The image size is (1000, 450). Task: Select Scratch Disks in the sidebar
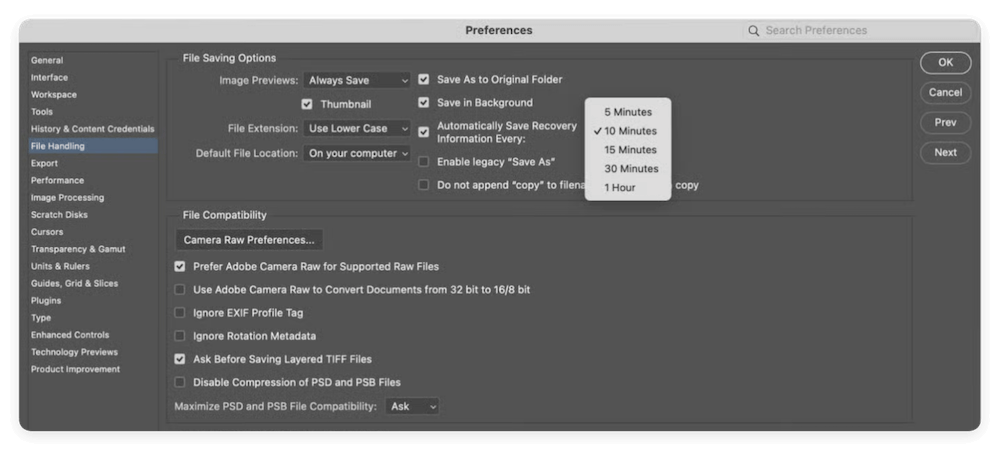tap(59, 215)
